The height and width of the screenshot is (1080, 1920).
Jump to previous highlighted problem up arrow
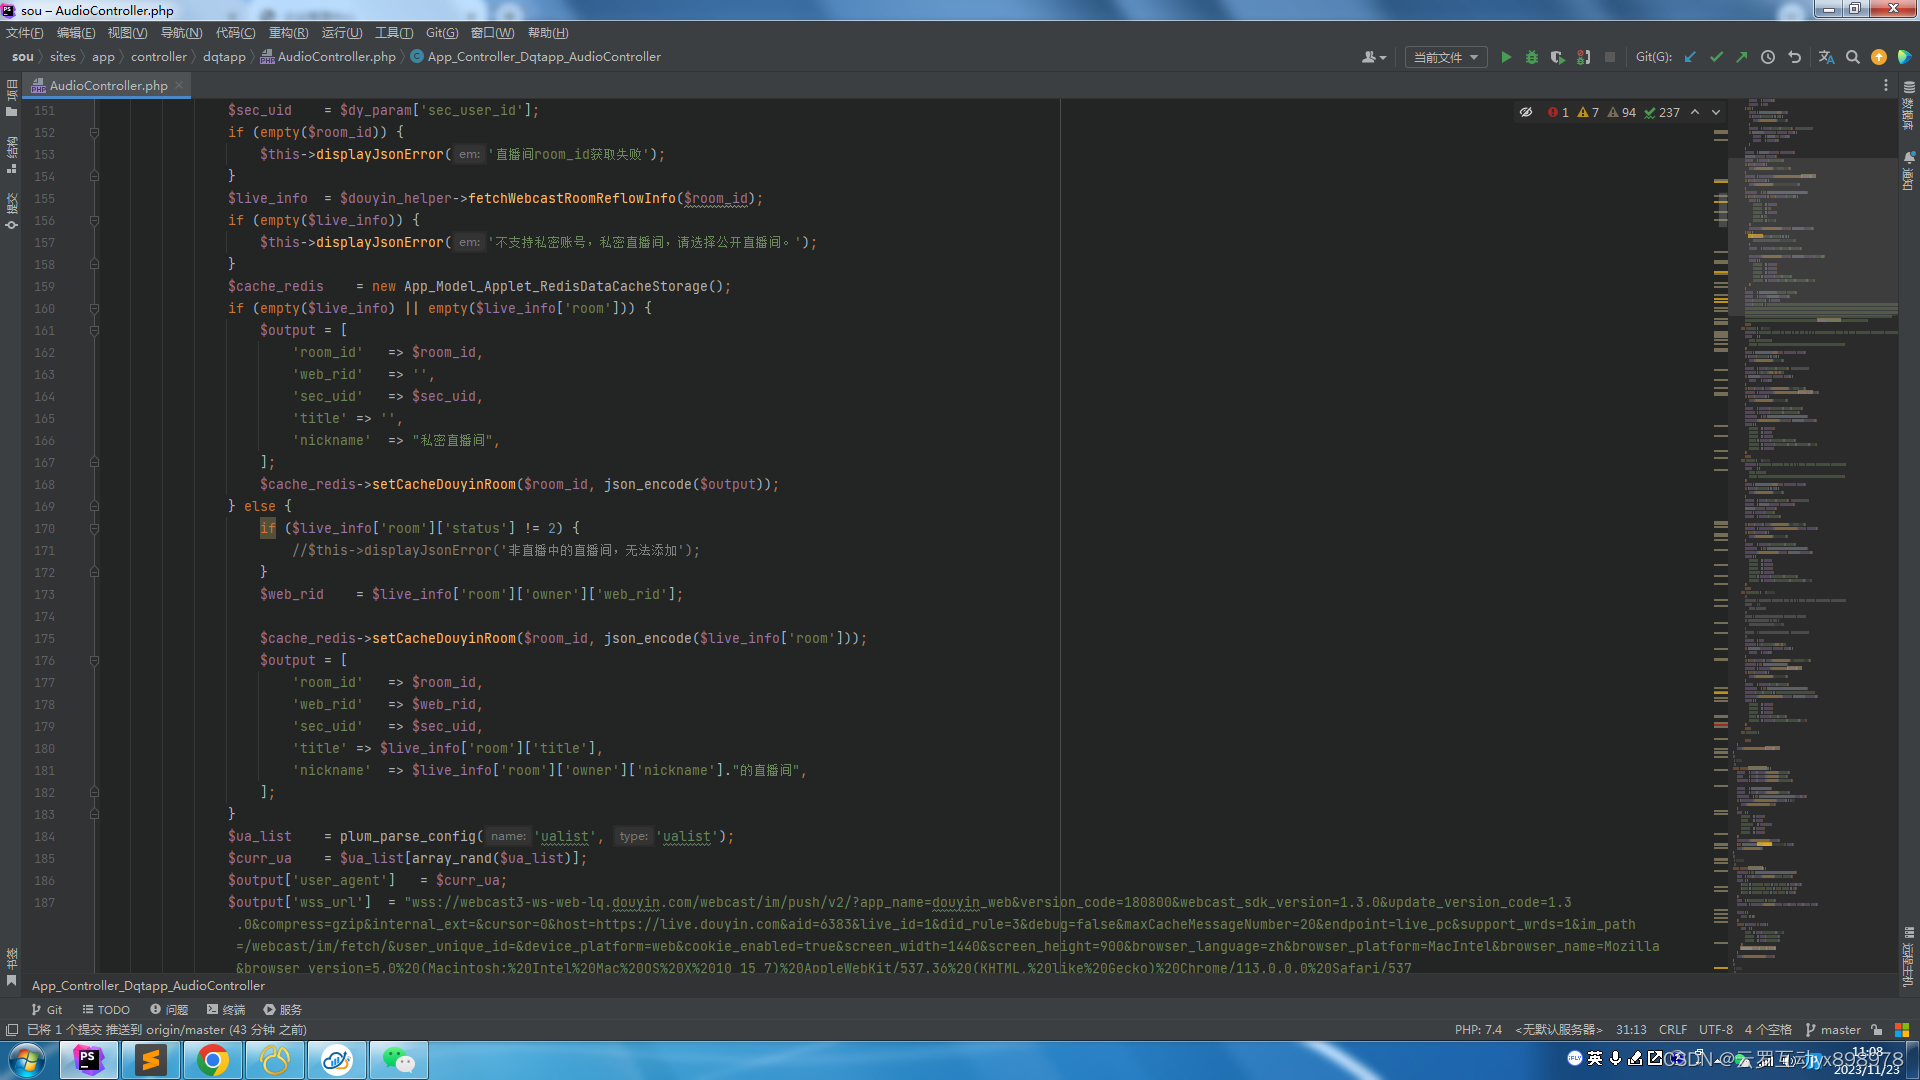click(1695, 112)
